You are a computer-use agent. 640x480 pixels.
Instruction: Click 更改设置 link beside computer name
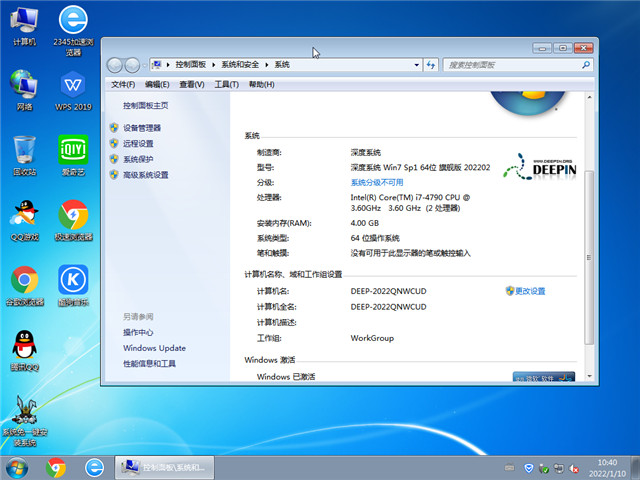pyautogui.click(x=530, y=291)
